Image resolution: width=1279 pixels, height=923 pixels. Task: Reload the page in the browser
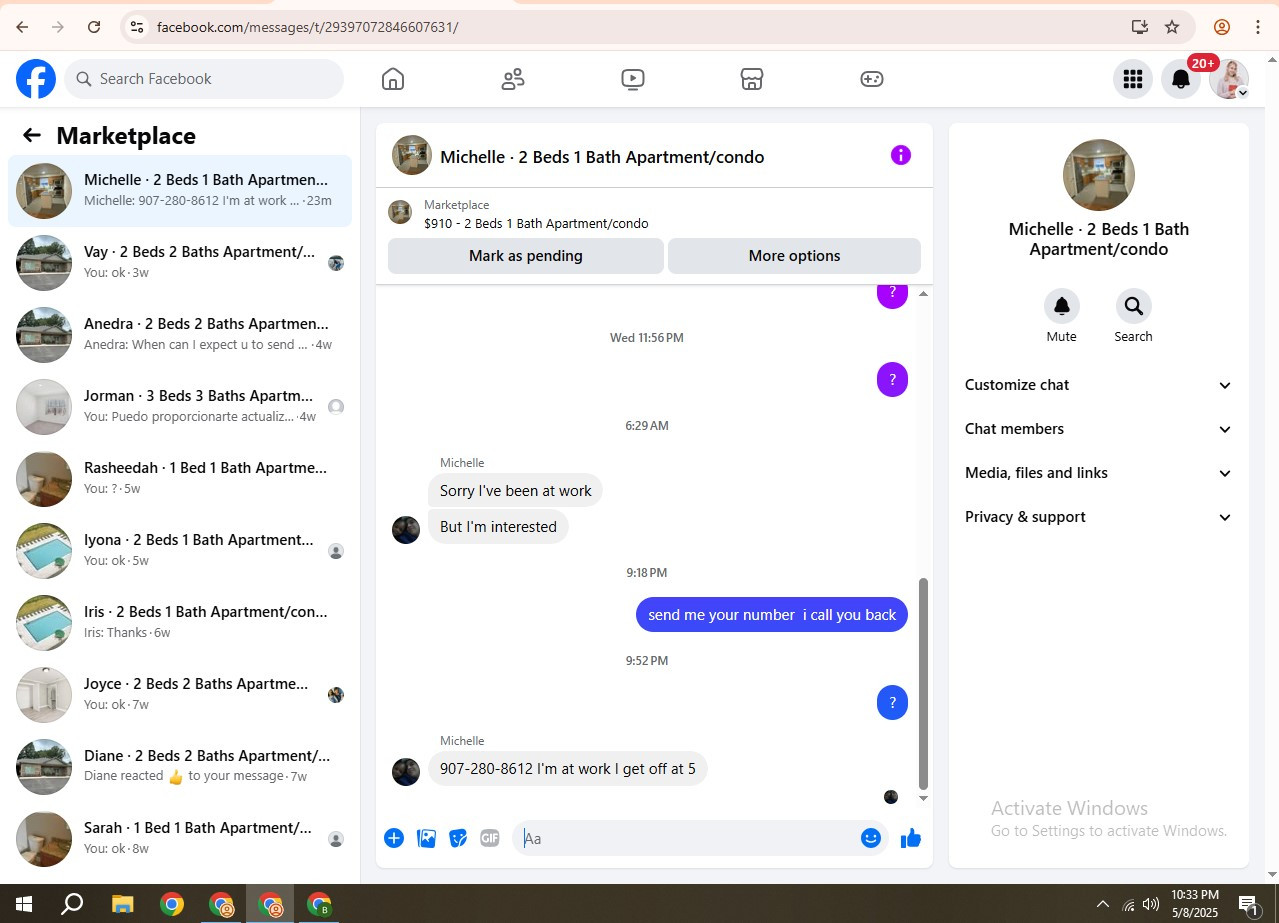tap(94, 27)
